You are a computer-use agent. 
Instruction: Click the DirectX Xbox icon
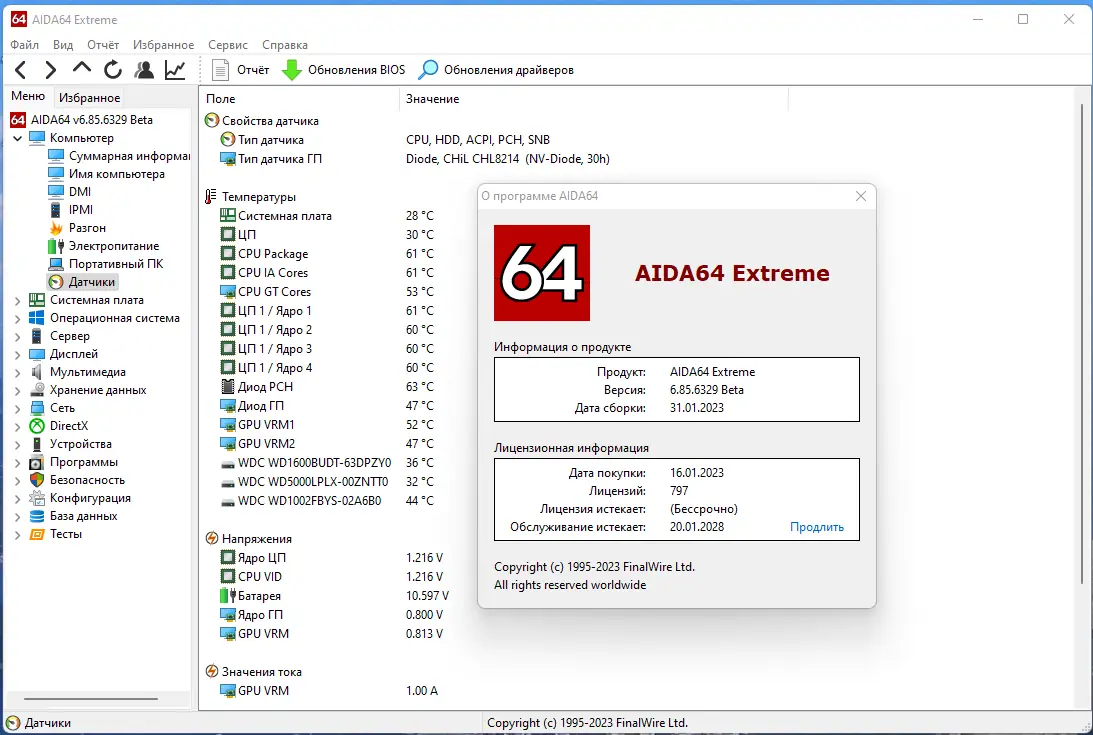point(37,426)
